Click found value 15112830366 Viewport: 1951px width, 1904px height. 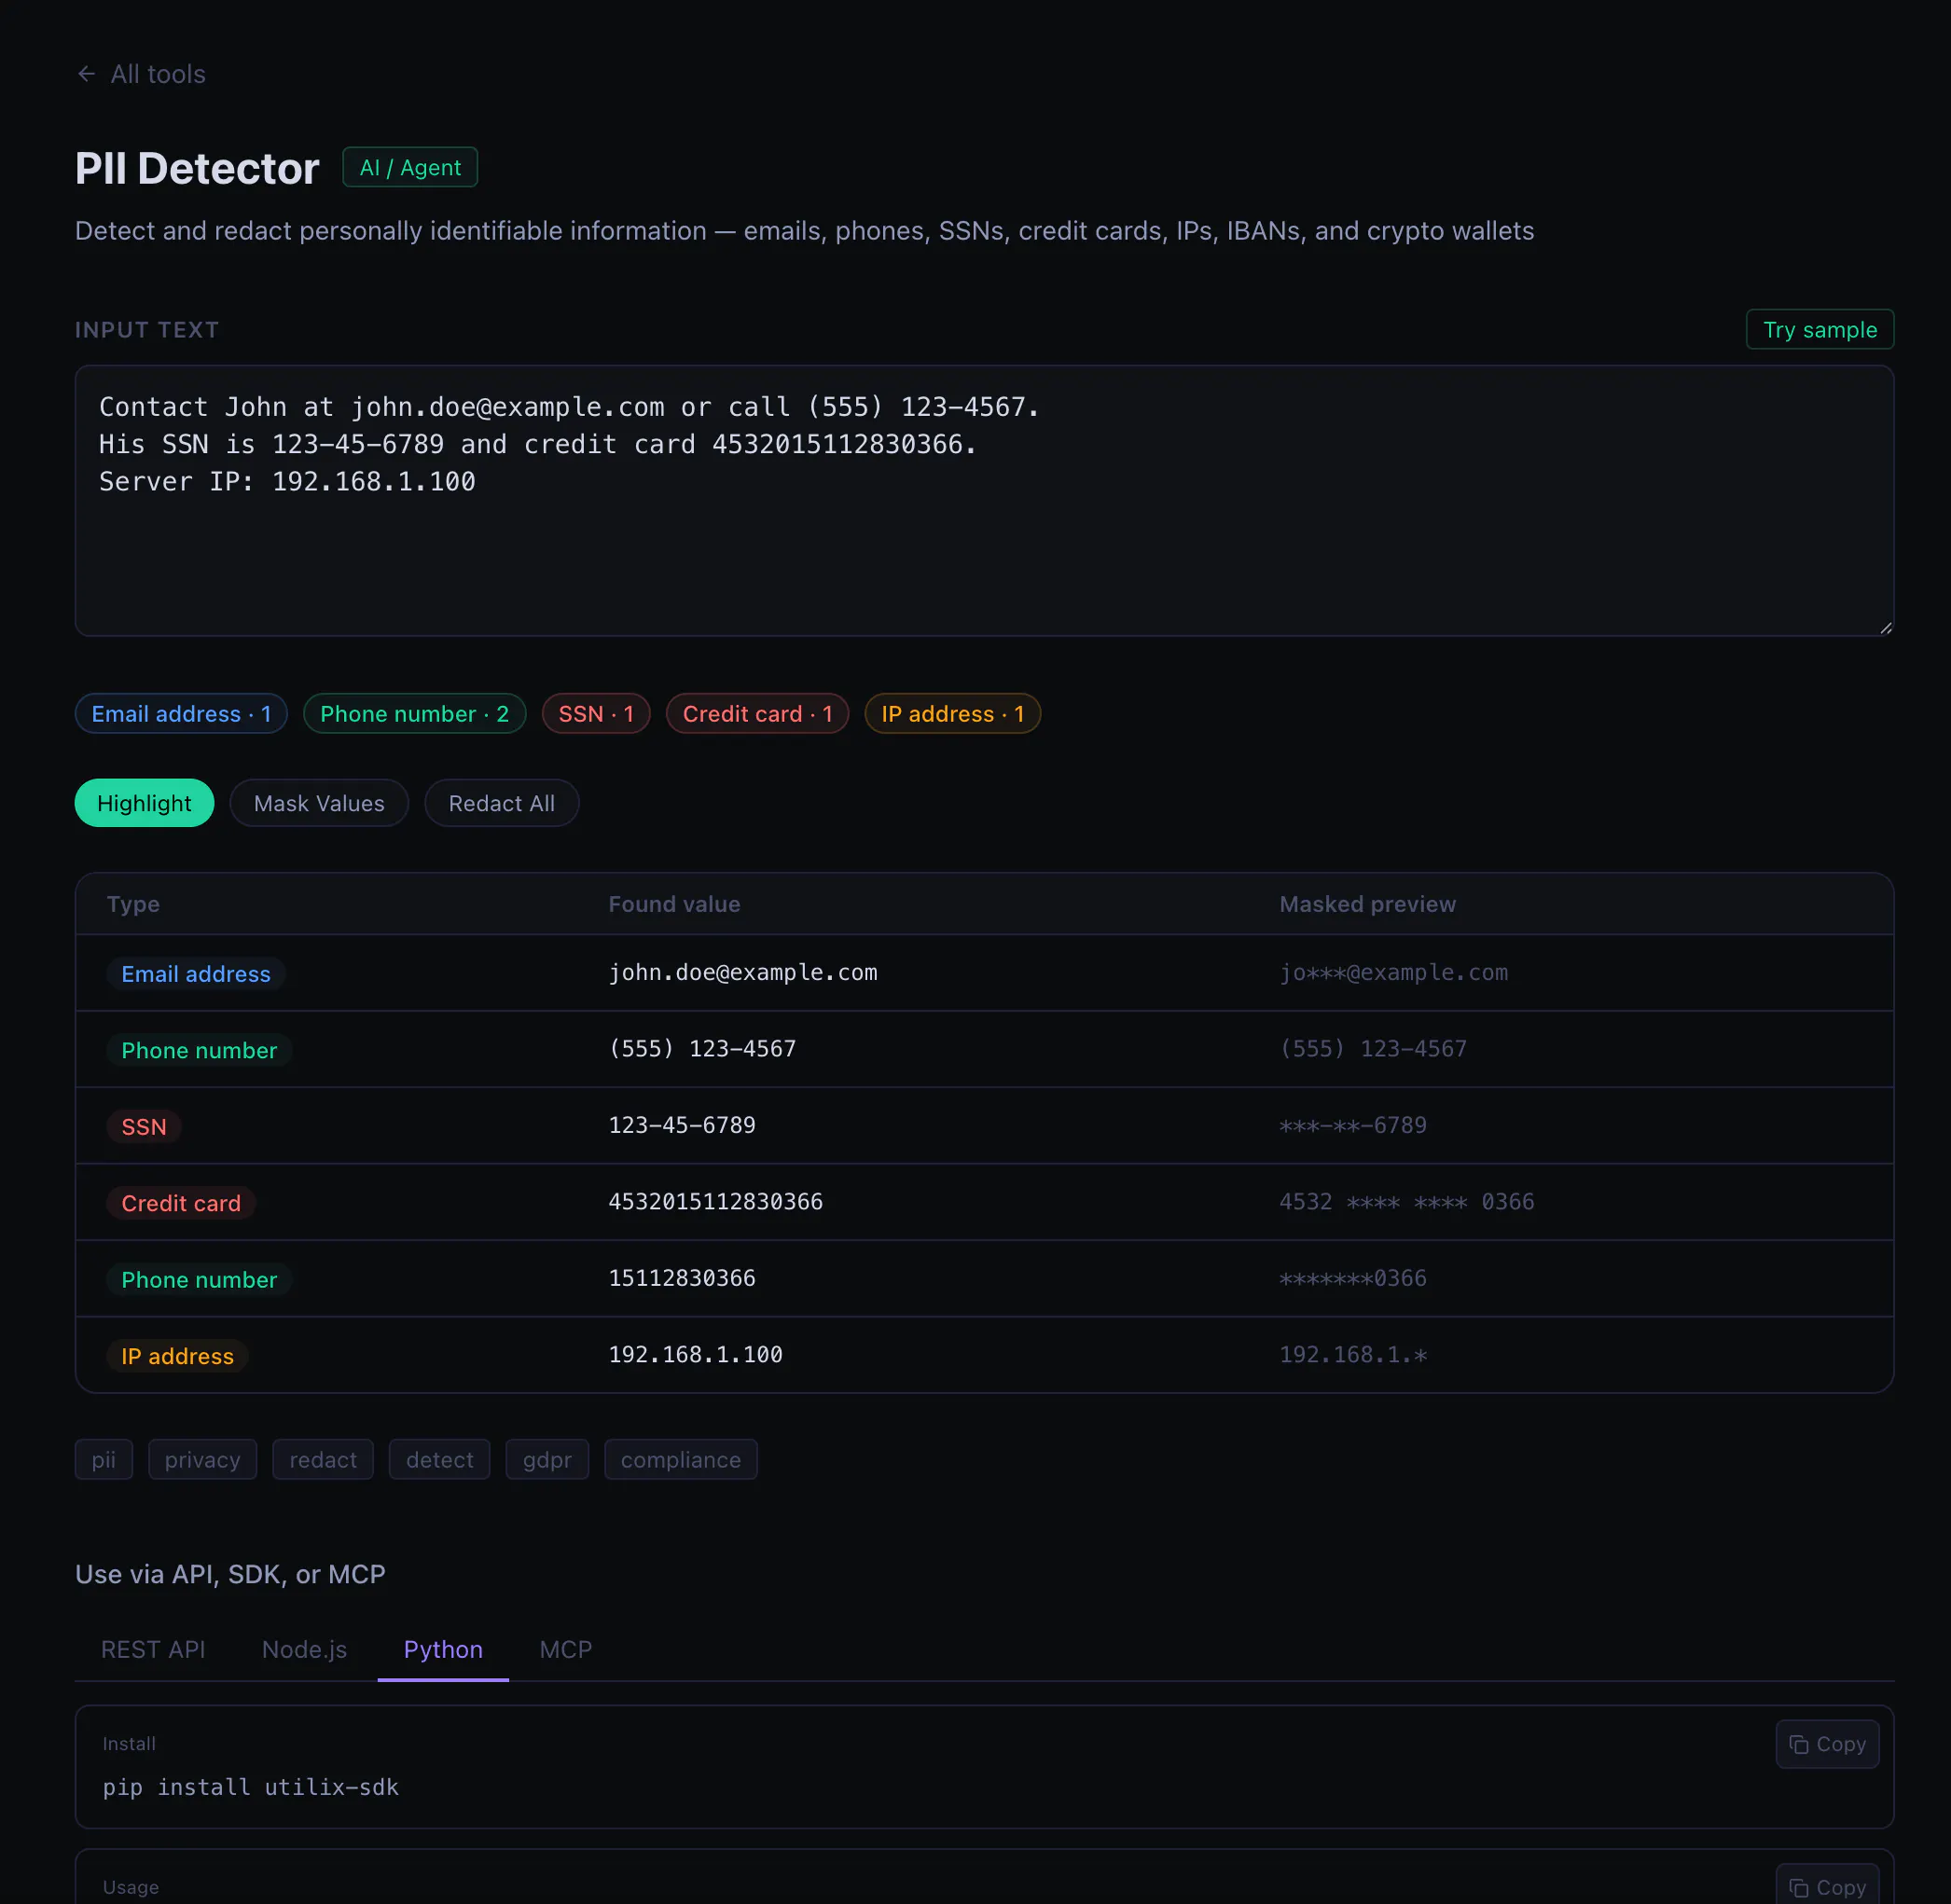point(682,1278)
